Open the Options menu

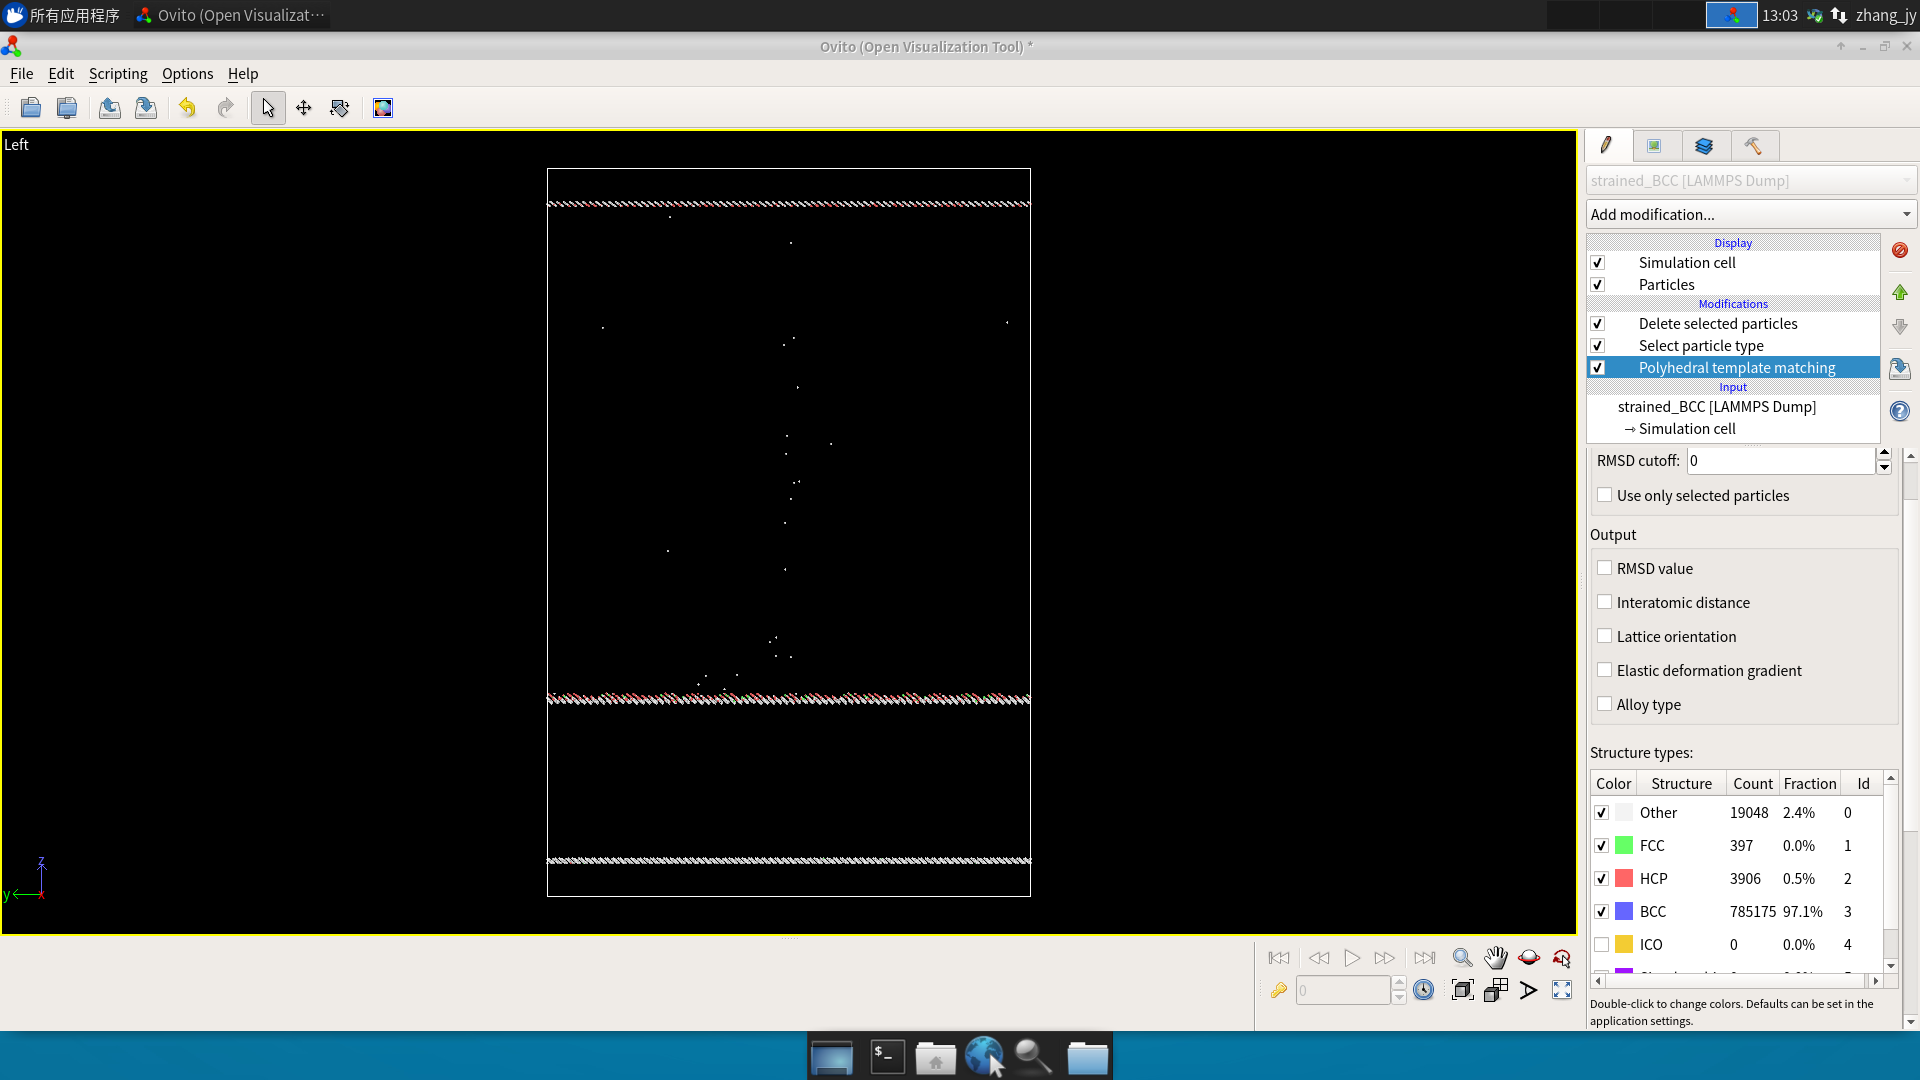coord(187,74)
